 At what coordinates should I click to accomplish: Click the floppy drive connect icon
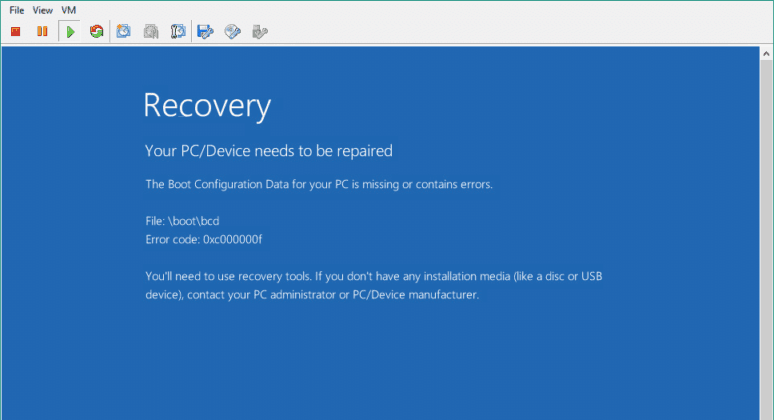(205, 32)
